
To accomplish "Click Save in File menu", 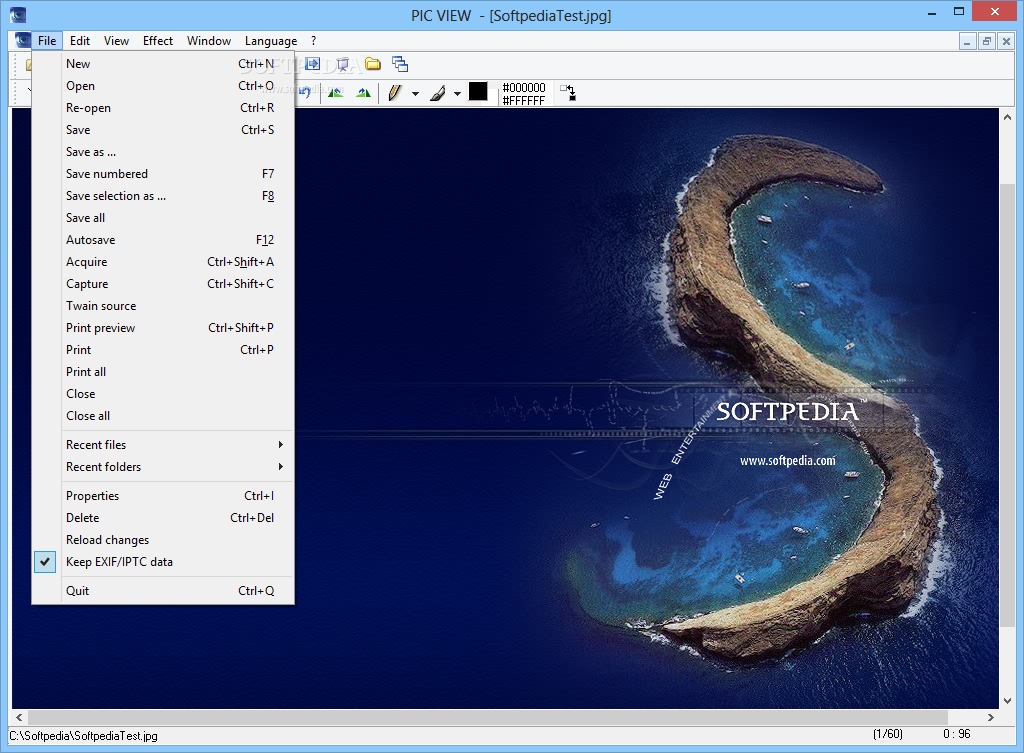I will point(163,130).
